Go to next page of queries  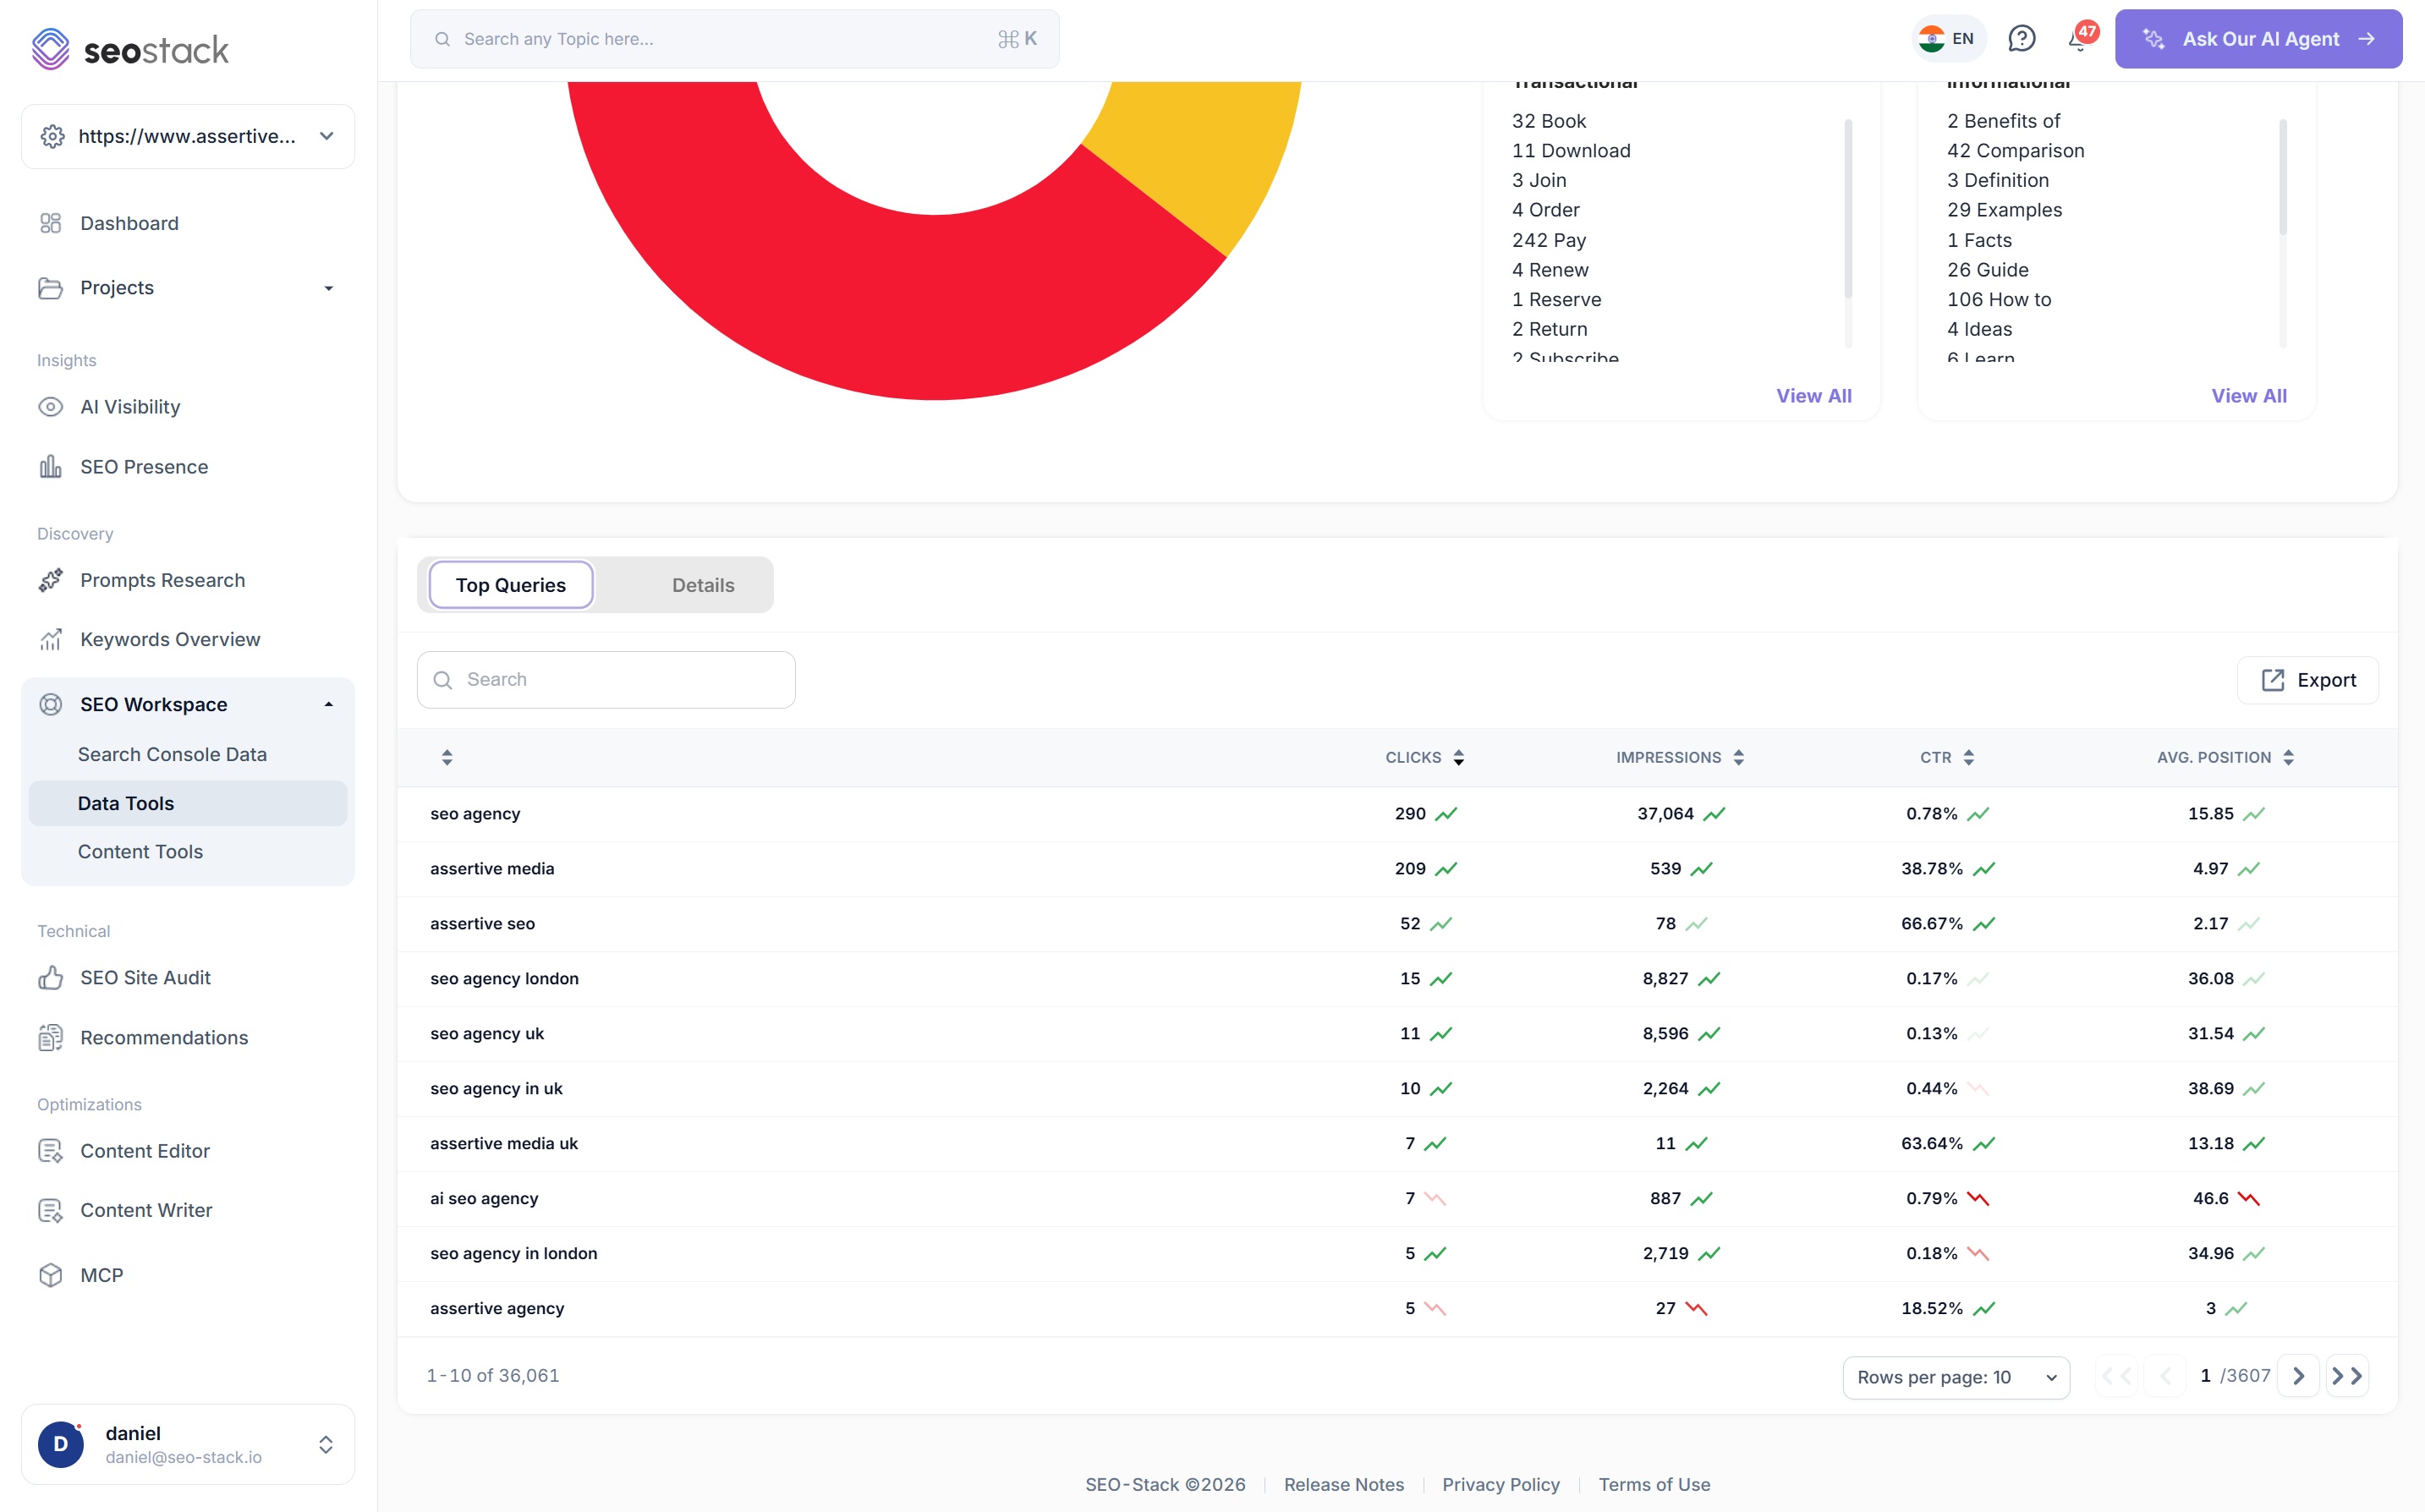coord(2298,1376)
